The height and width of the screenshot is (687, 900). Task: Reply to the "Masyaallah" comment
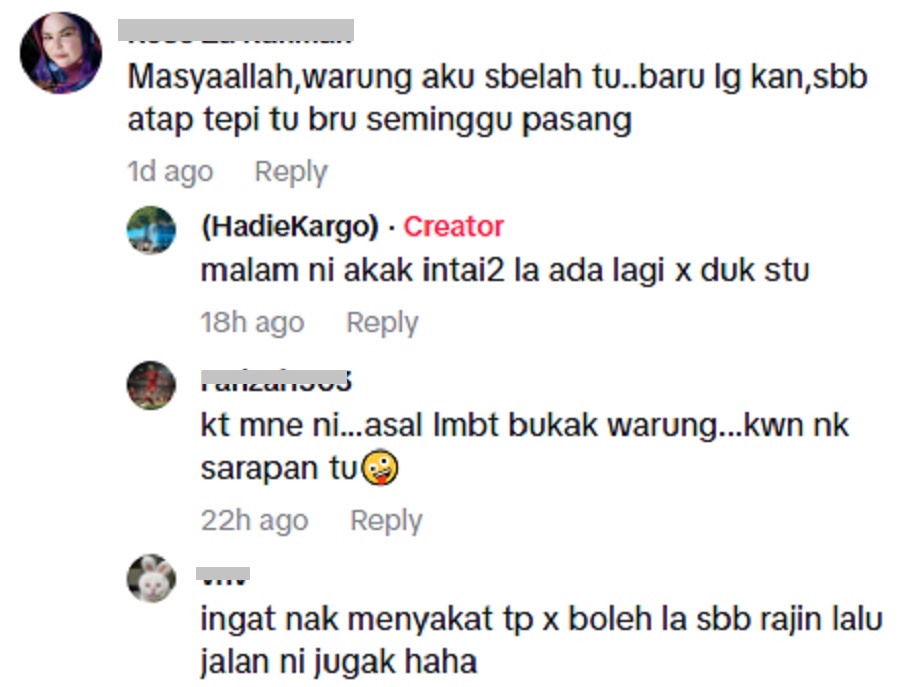pyautogui.click(x=291, y=172)
